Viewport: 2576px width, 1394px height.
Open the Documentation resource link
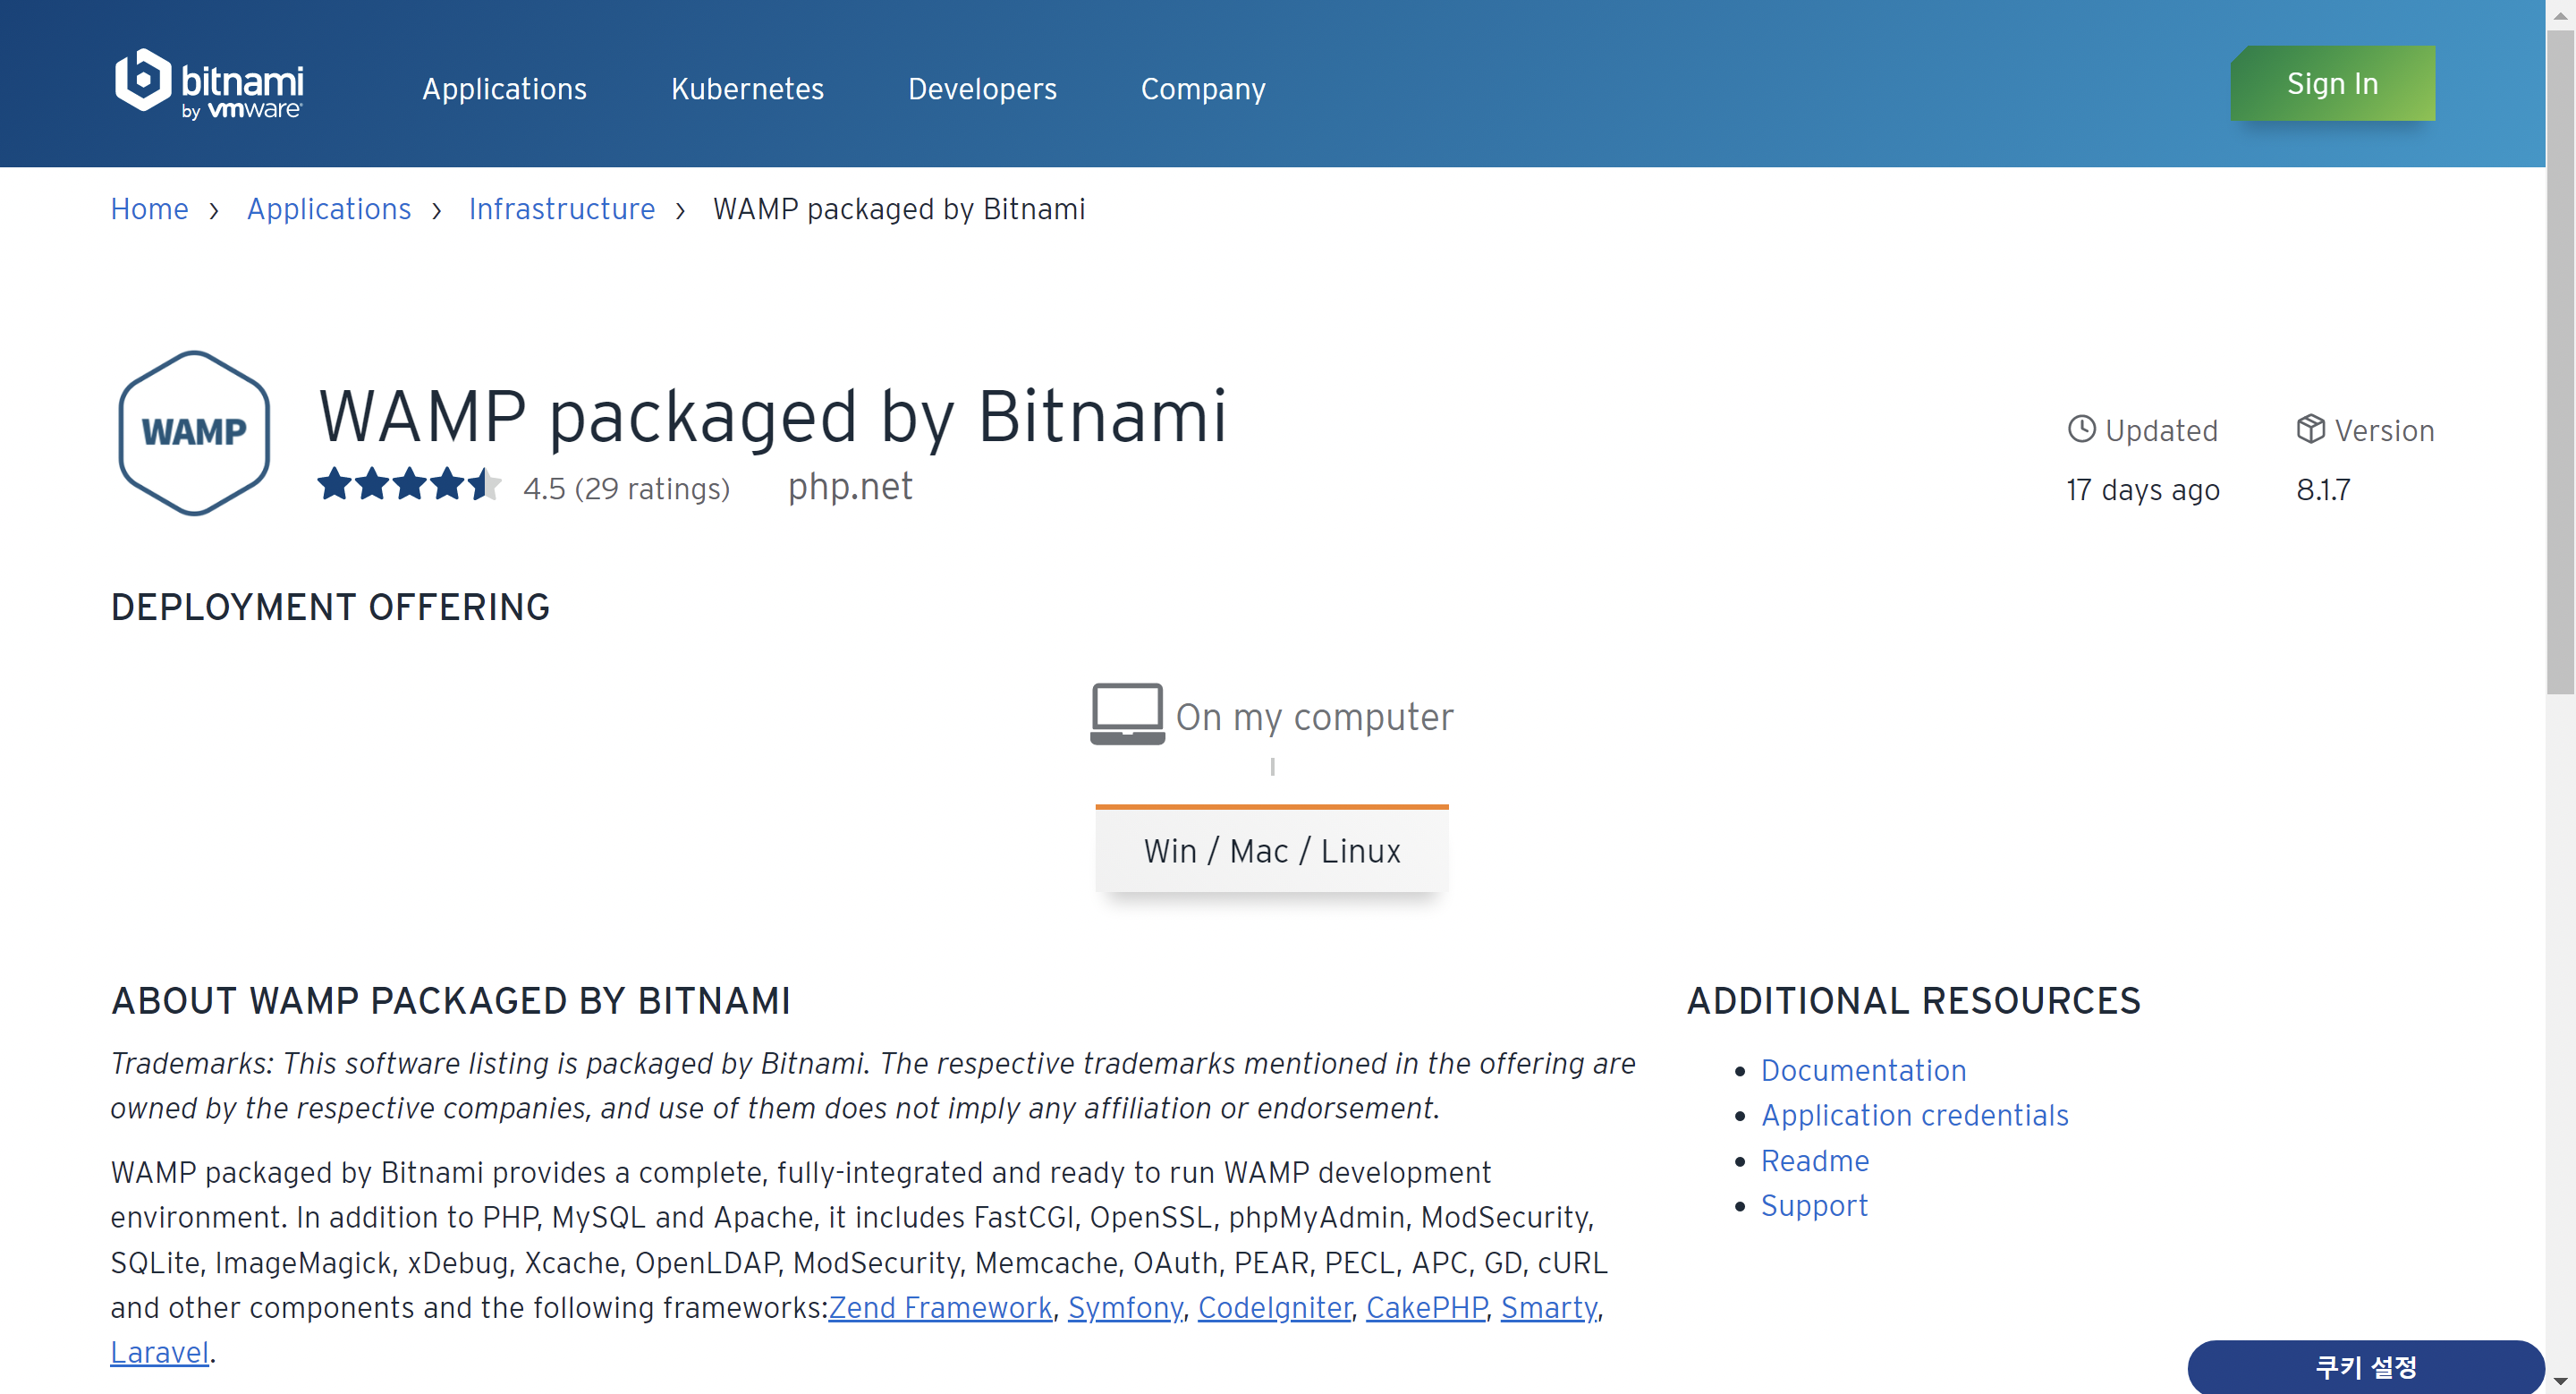tap(1863, 1070)
